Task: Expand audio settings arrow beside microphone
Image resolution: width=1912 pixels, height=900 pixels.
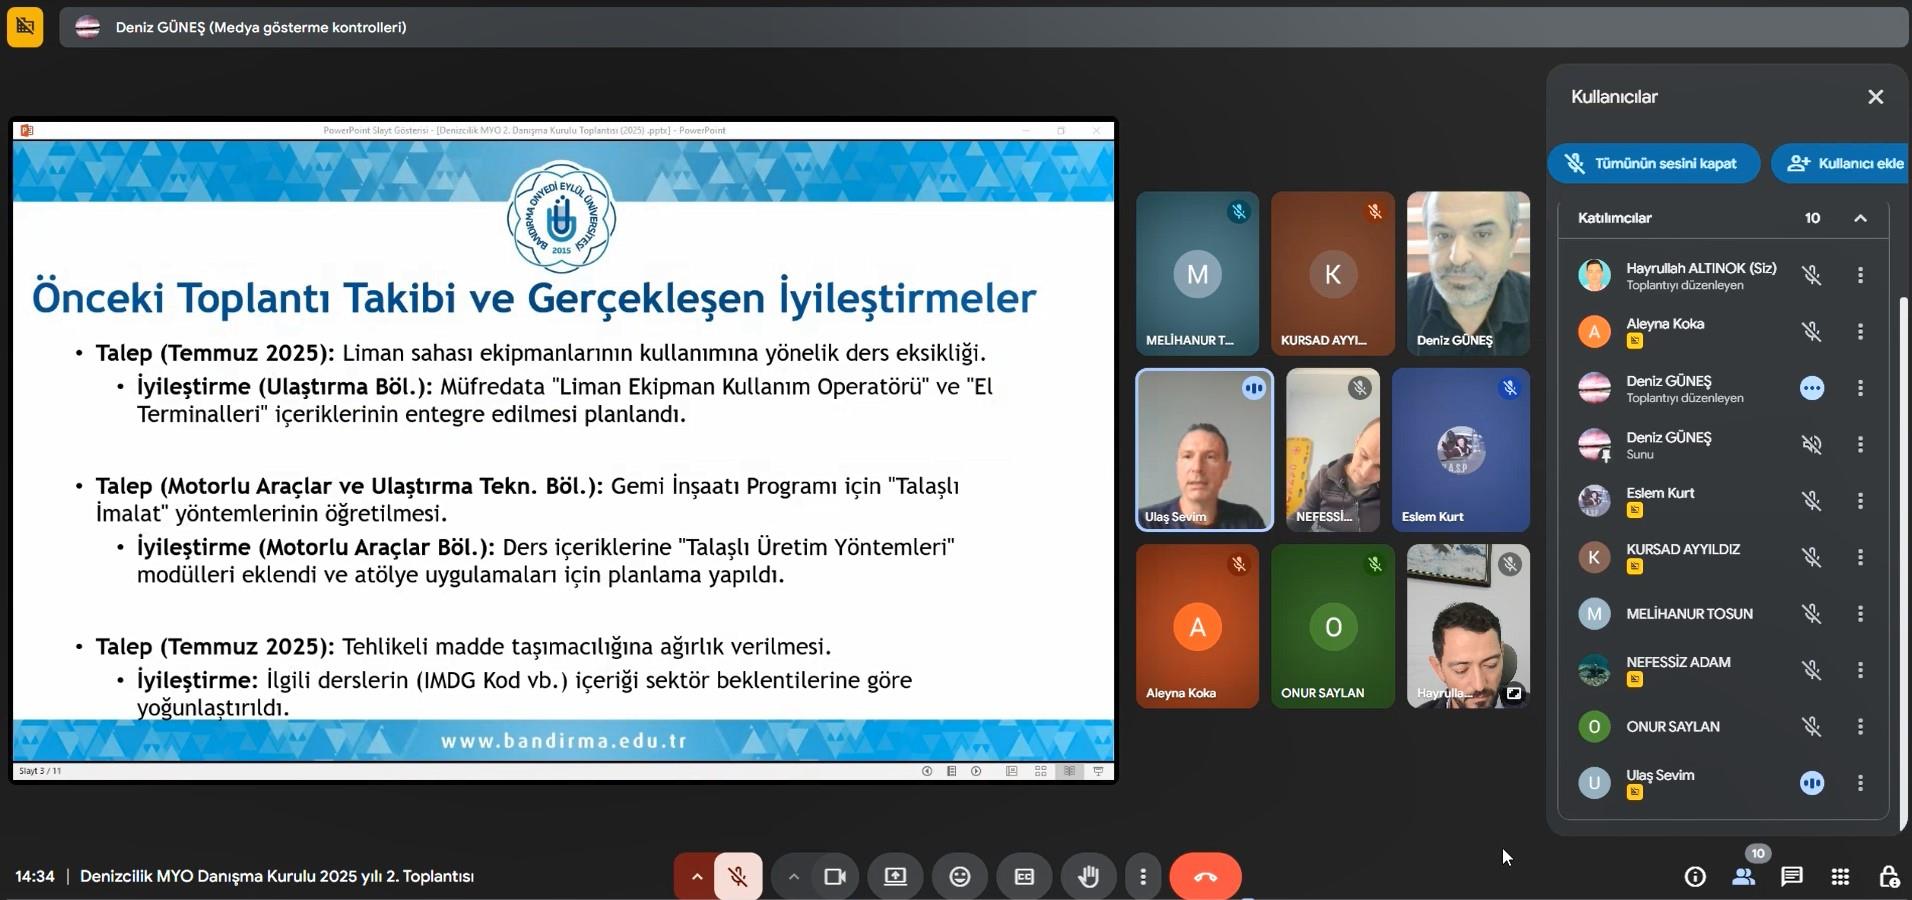Action: coord(697,877)
